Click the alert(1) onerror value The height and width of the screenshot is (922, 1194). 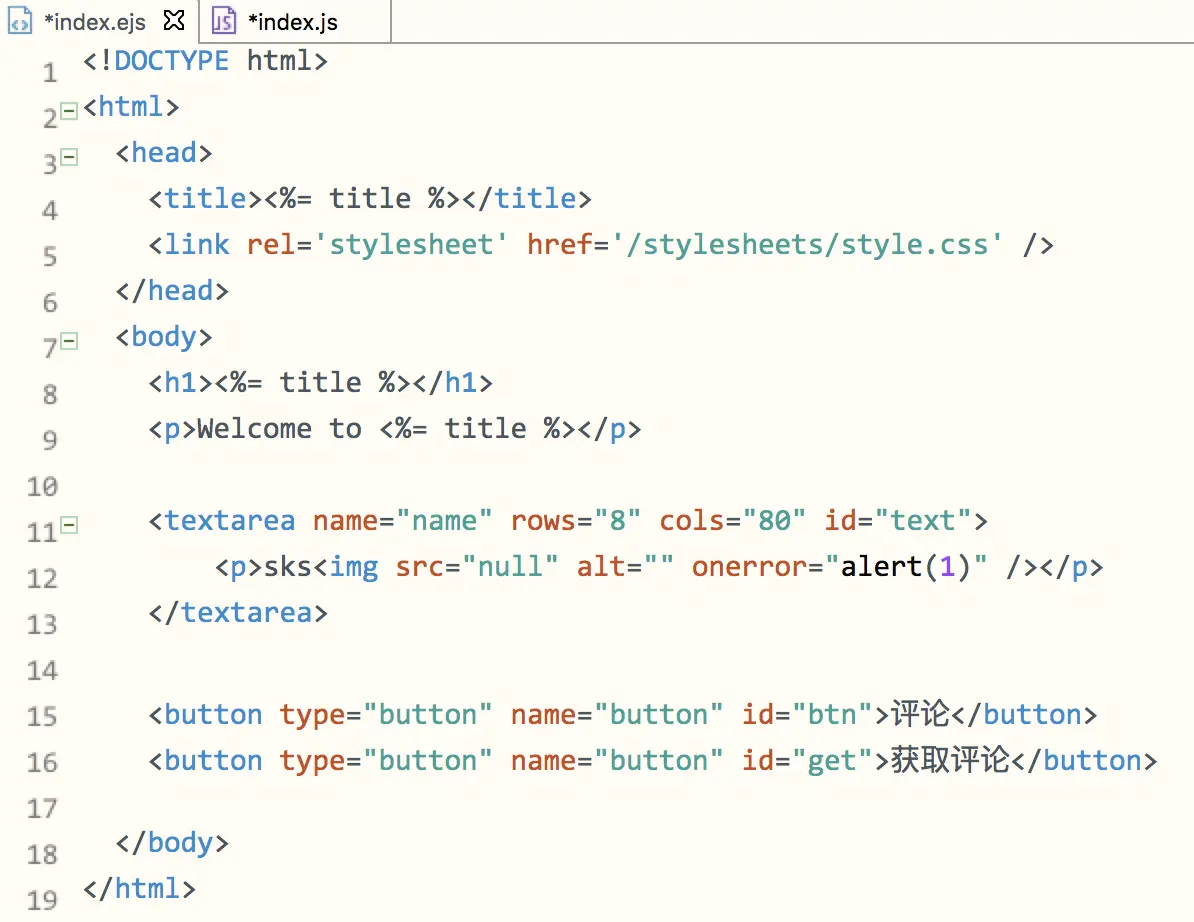coord(905,566)
